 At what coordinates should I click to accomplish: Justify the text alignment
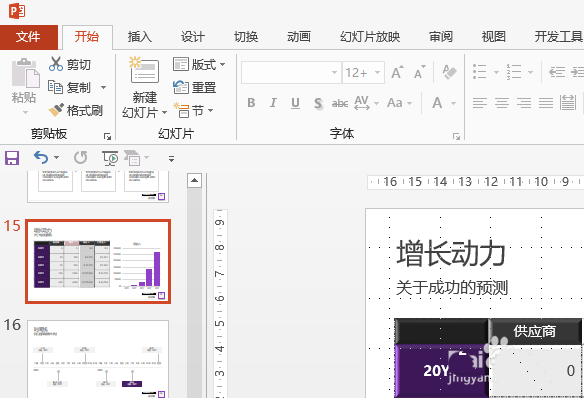[x=546, y=103]
